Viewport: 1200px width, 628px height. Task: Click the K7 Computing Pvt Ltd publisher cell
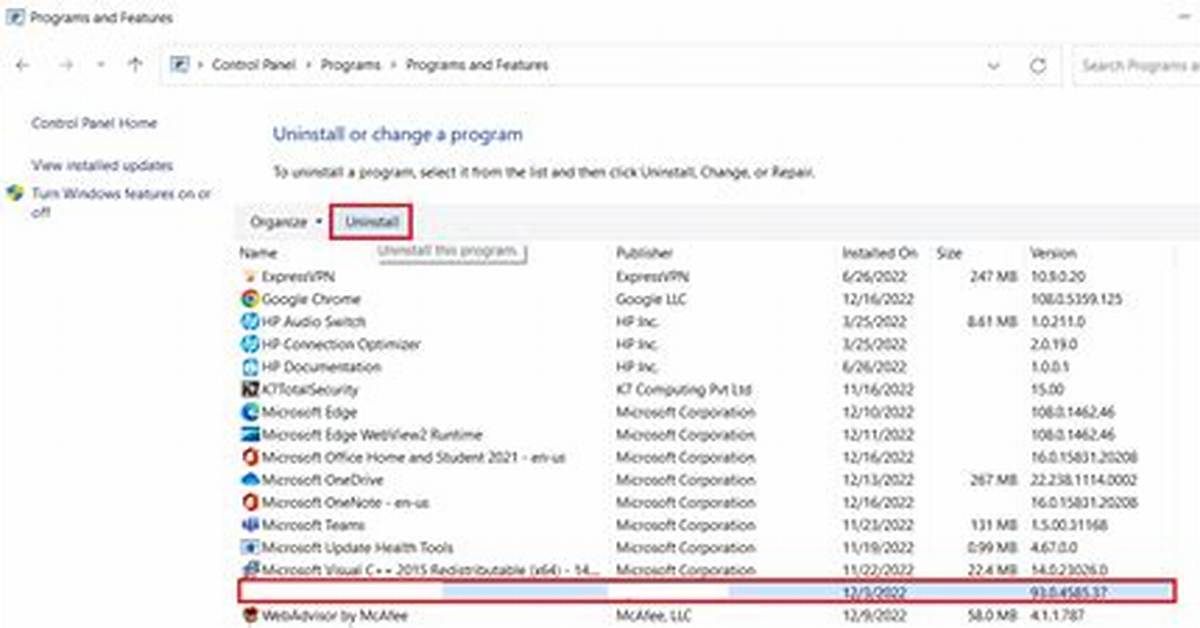pyautogui.click(x=684, y=390)
